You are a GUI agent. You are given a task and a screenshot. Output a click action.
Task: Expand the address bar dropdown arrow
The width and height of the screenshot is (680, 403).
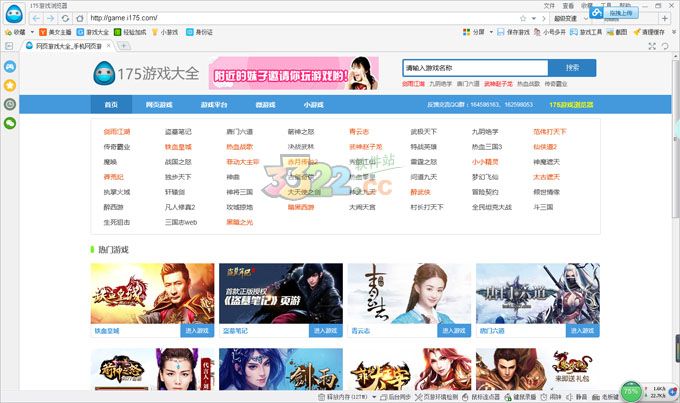click(x=534, y=18)
